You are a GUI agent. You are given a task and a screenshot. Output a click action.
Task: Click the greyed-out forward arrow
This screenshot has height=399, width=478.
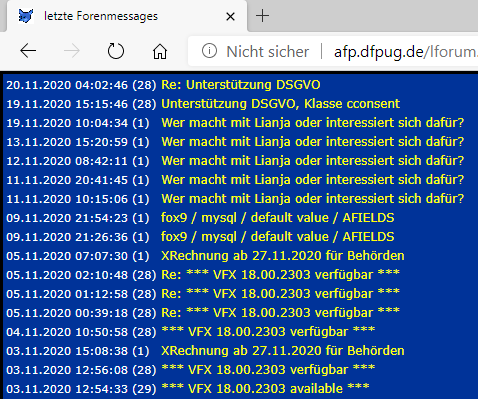pyautogui.click(x=72, y=51)
